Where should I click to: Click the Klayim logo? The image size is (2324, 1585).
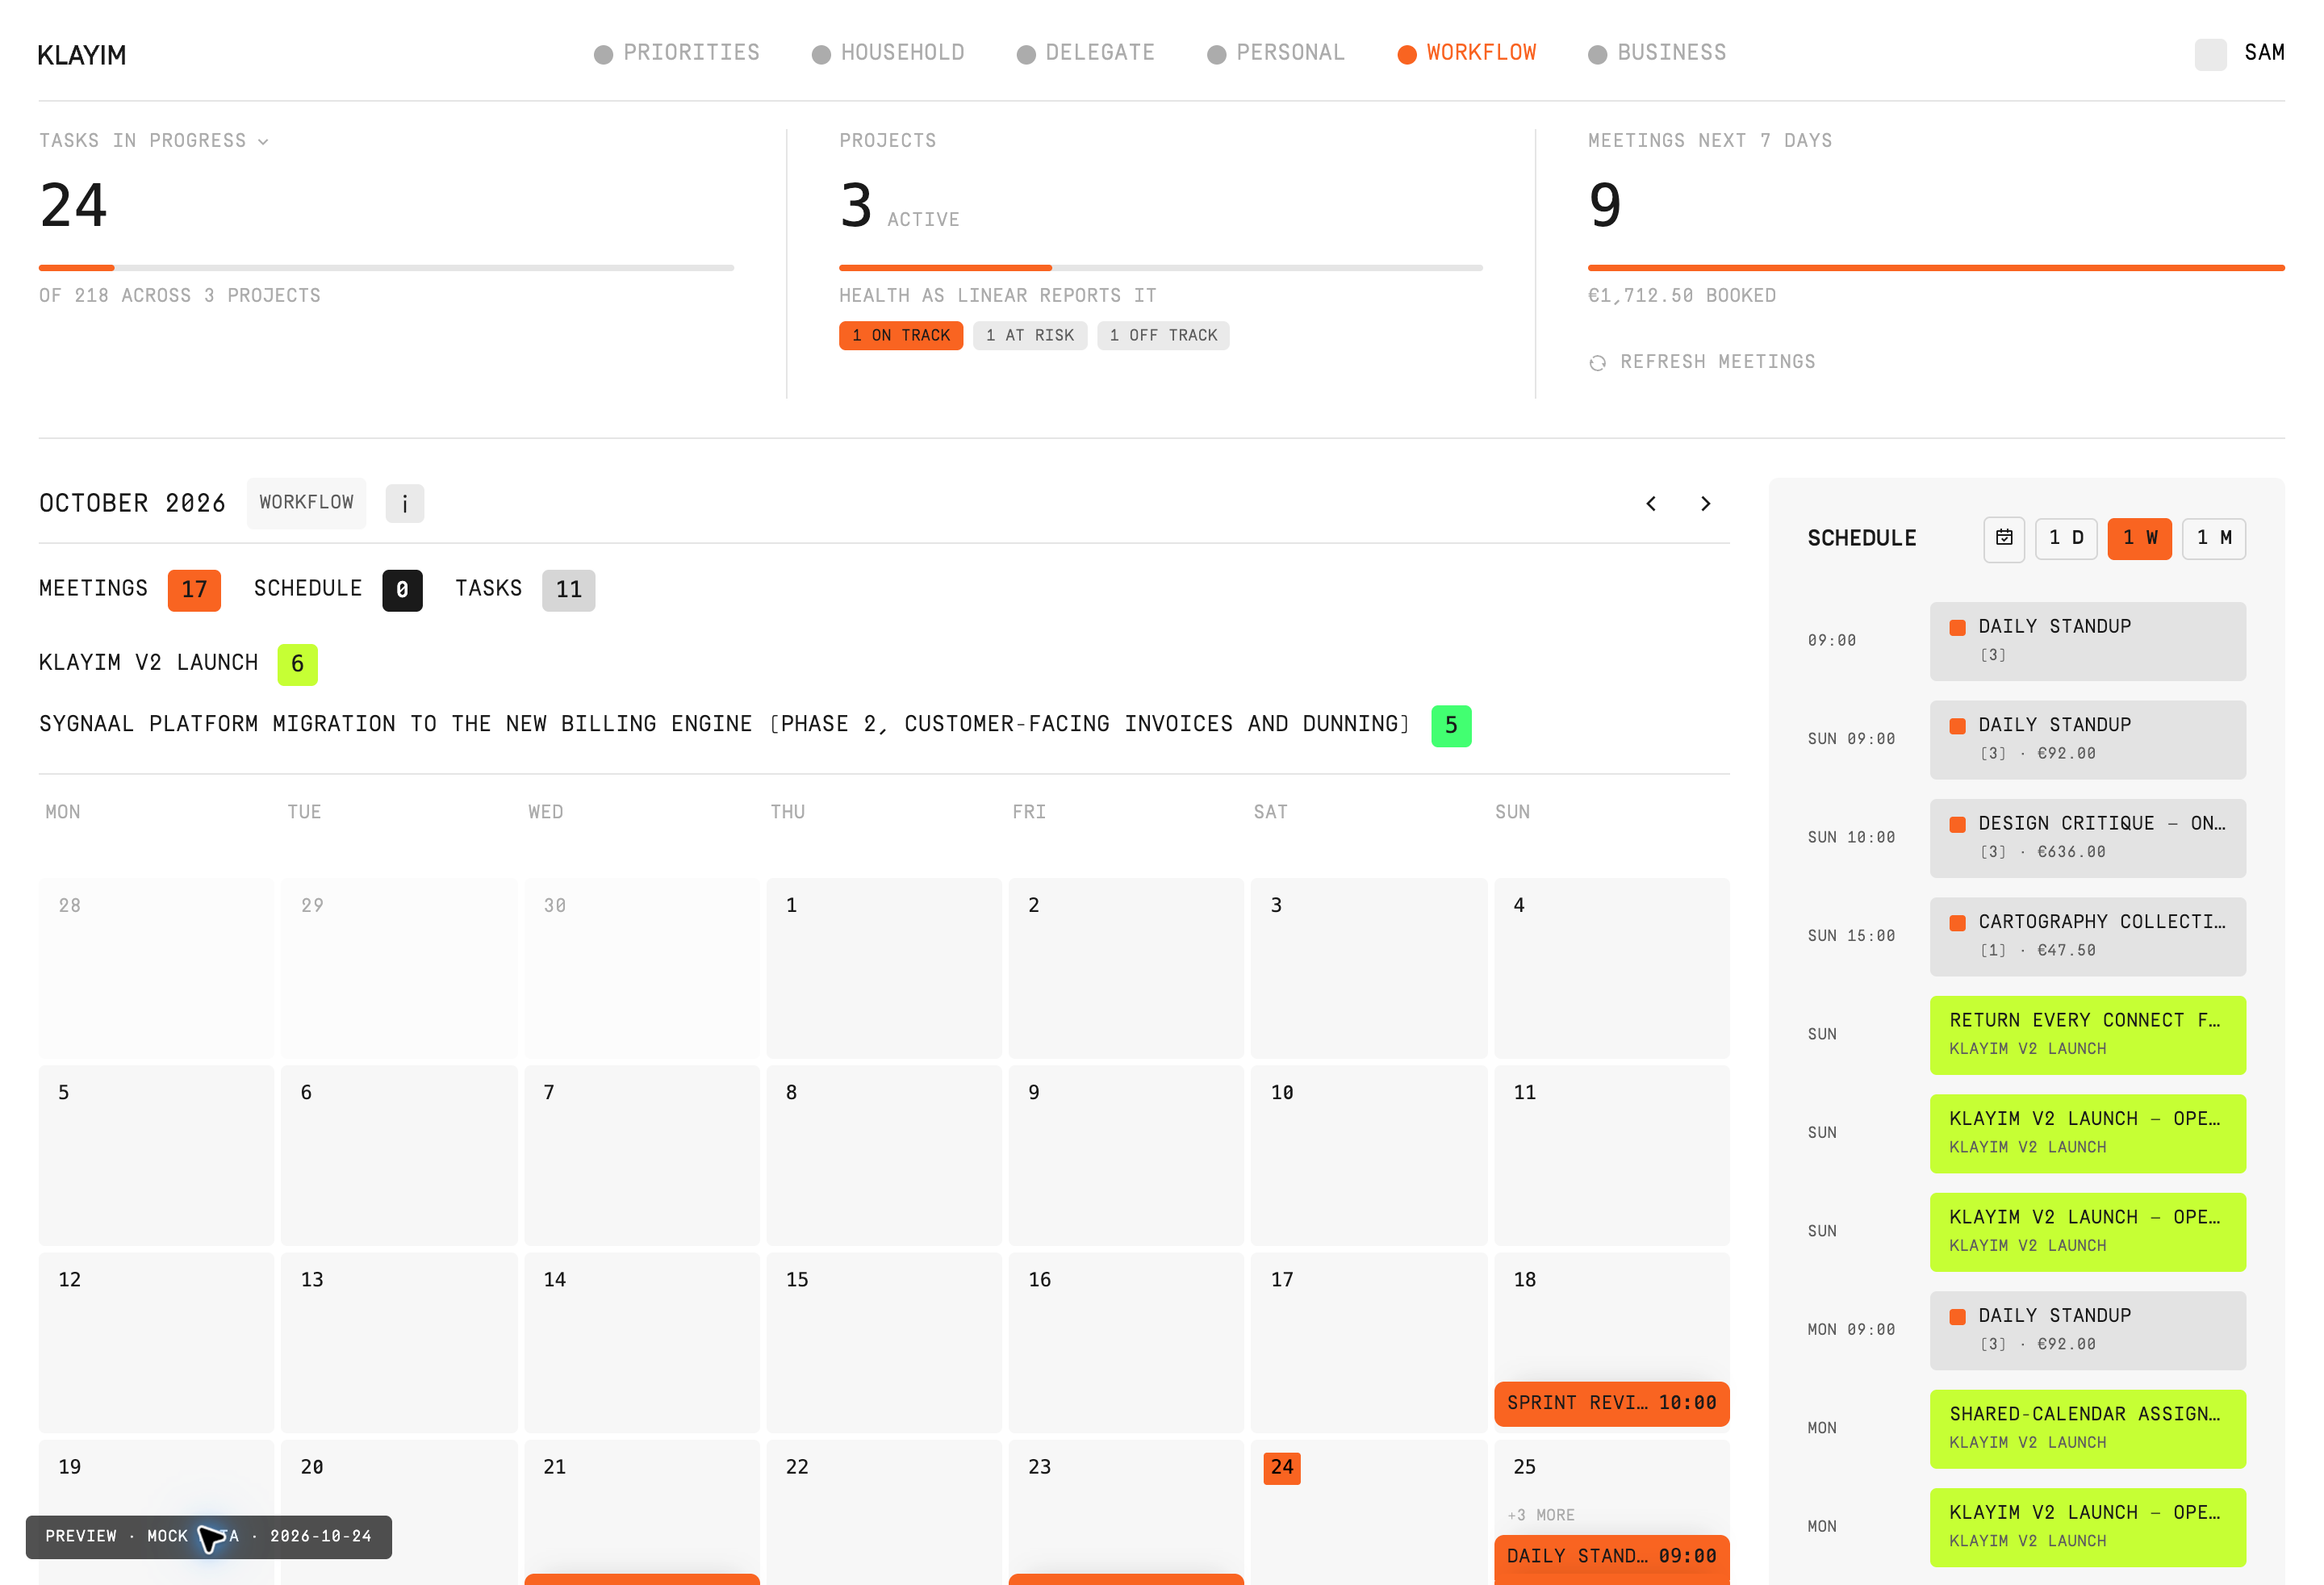pyautogui.click(x=82, y=55)
